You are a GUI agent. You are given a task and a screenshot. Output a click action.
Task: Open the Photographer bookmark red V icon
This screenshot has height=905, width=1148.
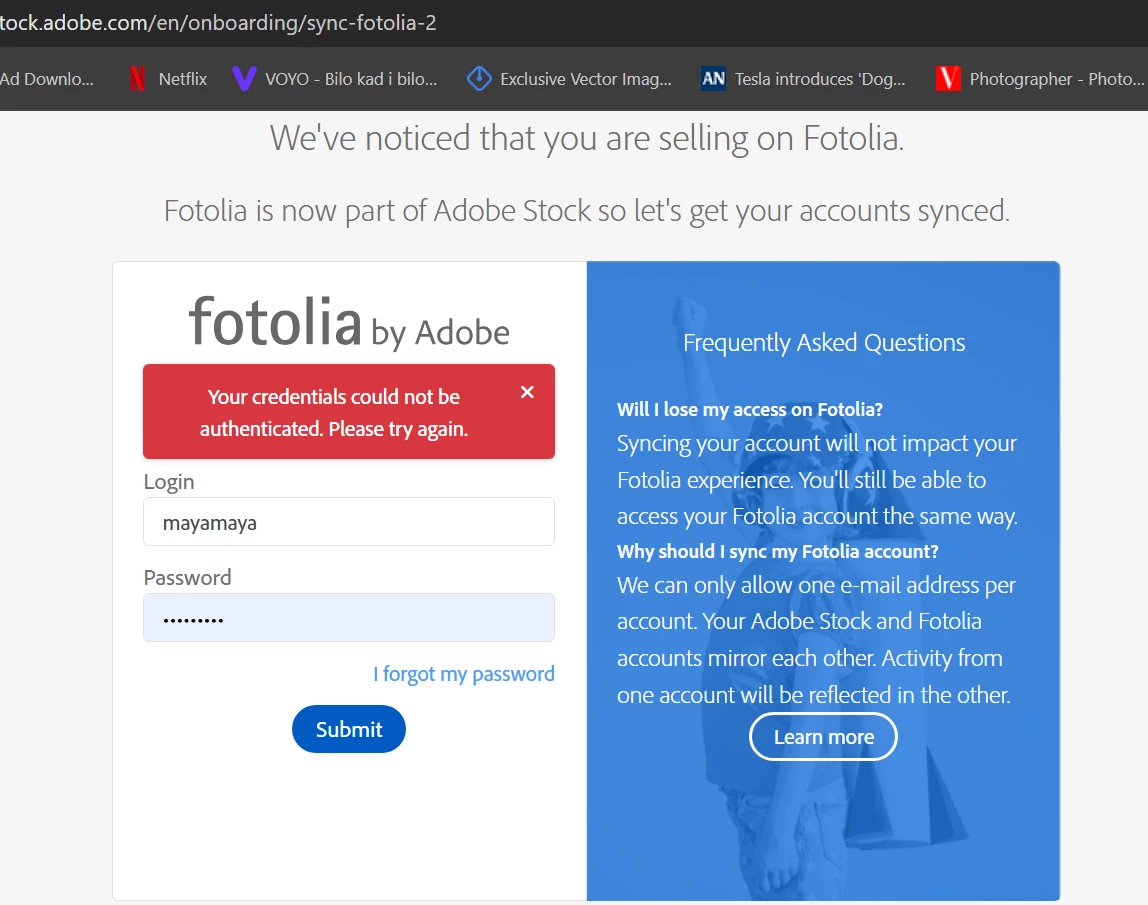tap(948, 78)
